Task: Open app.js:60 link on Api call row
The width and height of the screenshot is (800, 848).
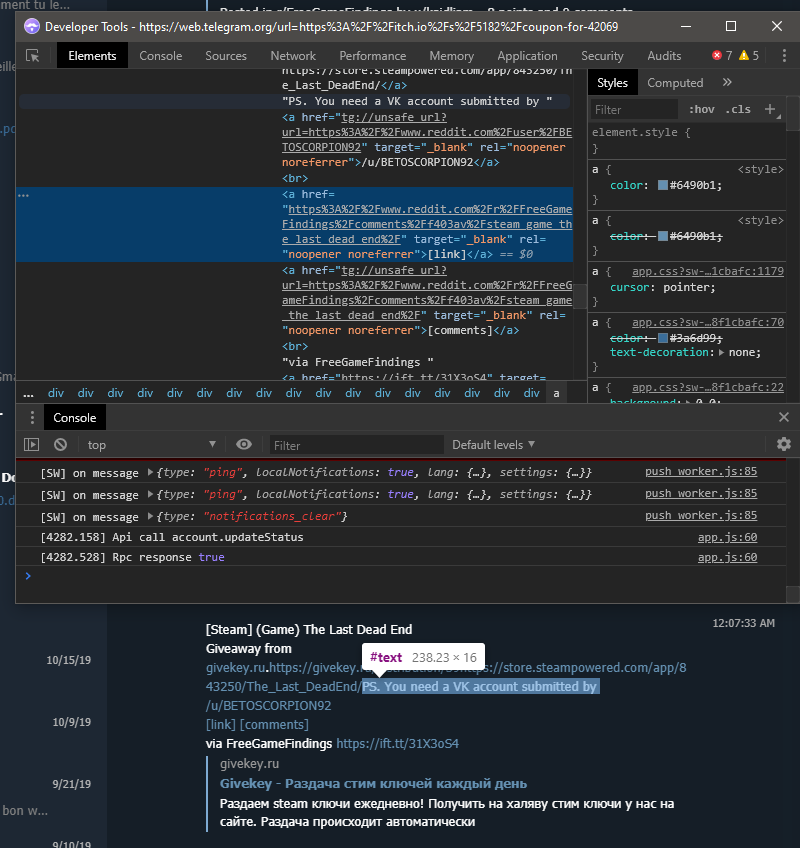Action: [728, 537]
